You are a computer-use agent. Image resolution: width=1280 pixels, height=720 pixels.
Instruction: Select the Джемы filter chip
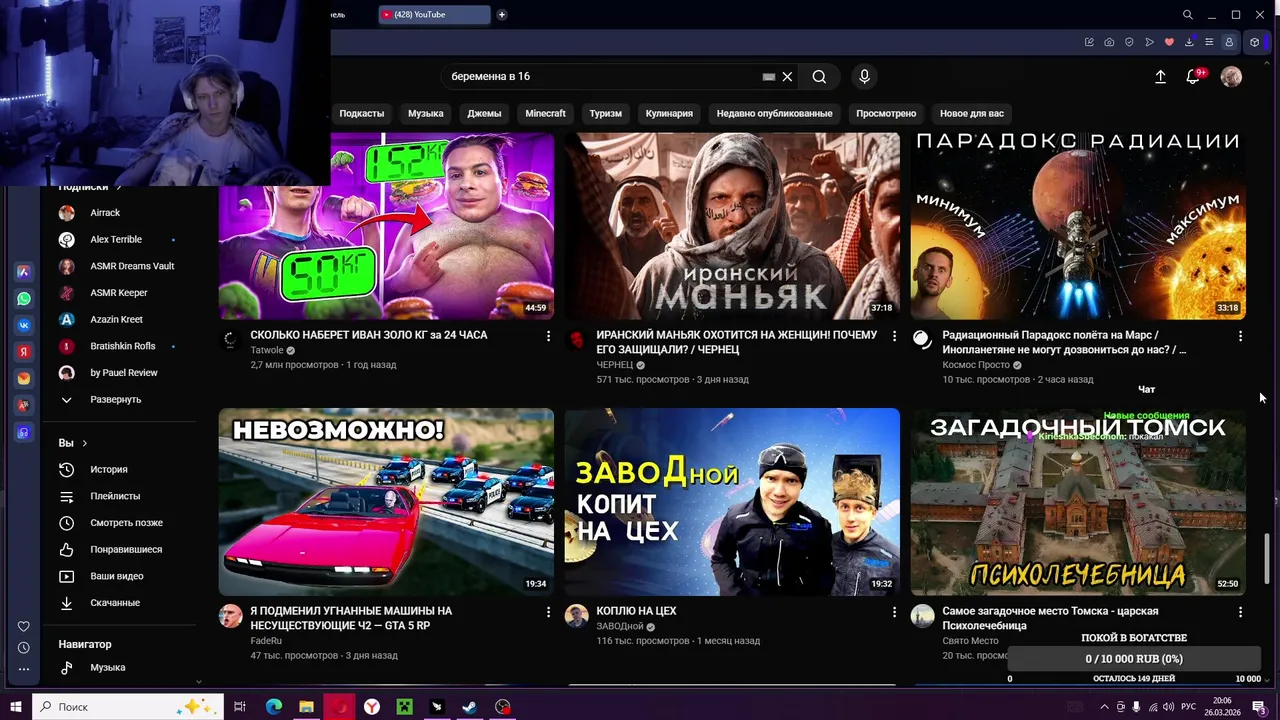click(x=484, y=113)
